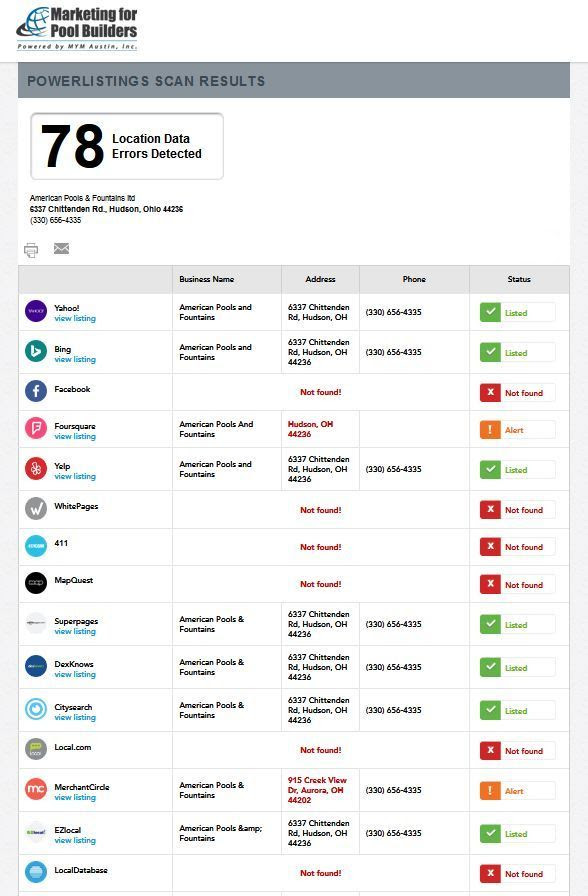Click the Bing logo icon

36,351
